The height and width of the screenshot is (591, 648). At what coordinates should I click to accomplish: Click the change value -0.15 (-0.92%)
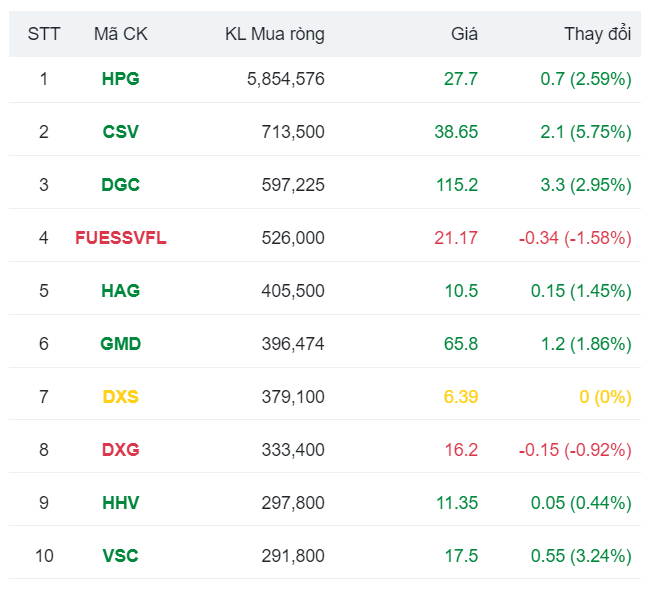click(x=575, y=450)
